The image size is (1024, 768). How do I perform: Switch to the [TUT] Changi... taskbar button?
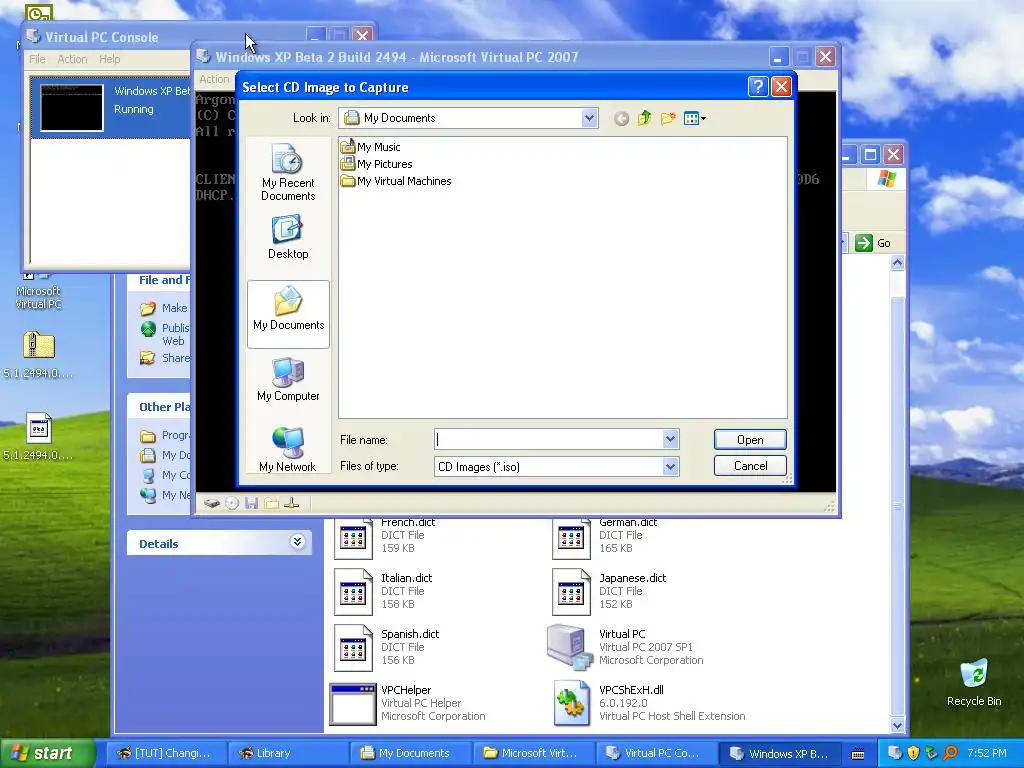tap(165, 753)
